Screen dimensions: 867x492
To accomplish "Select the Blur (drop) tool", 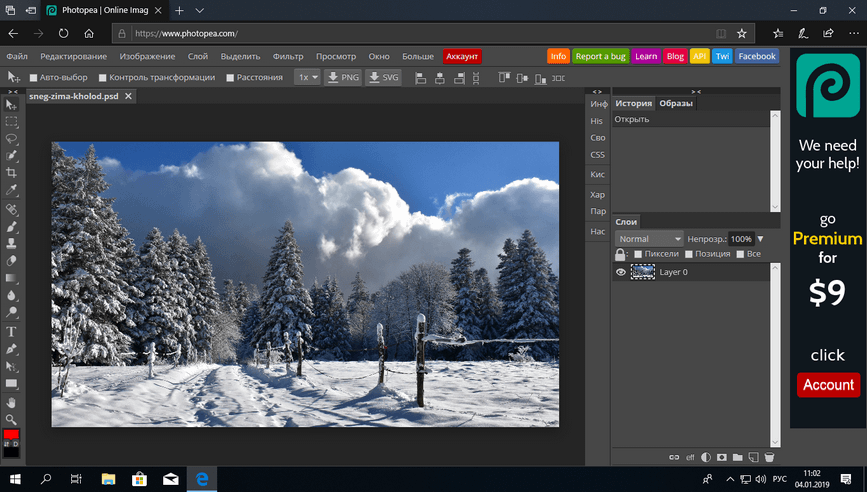I will (x=11, y=295).
